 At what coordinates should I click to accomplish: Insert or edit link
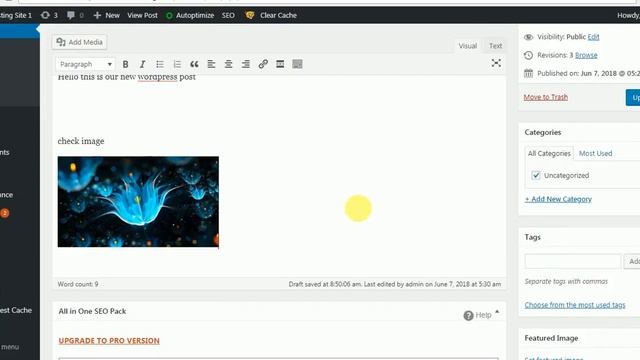tap(263, 64)
